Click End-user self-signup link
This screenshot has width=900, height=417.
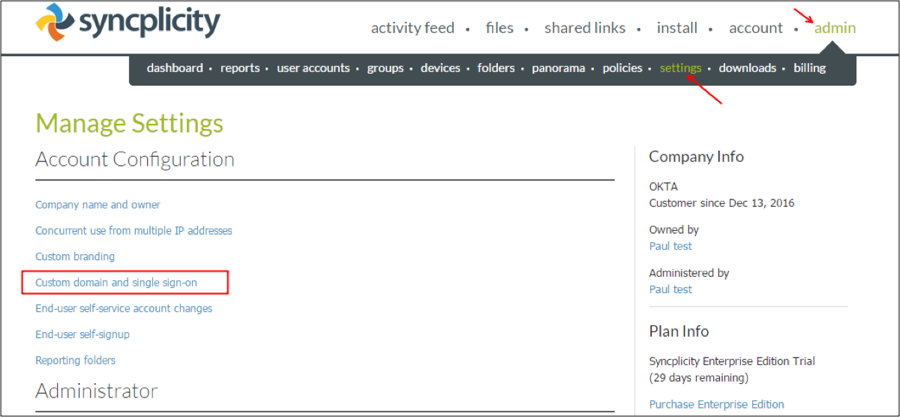(x=83, y=334)
